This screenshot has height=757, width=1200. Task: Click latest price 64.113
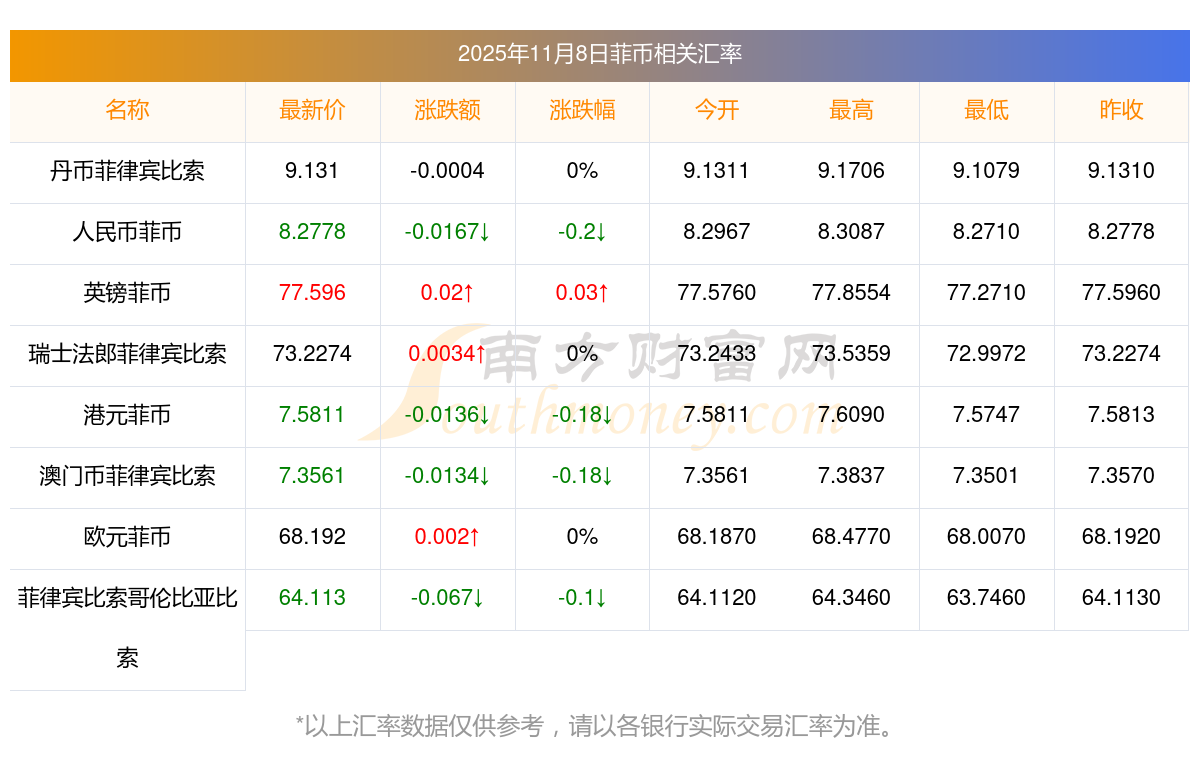tap(312, 598)
